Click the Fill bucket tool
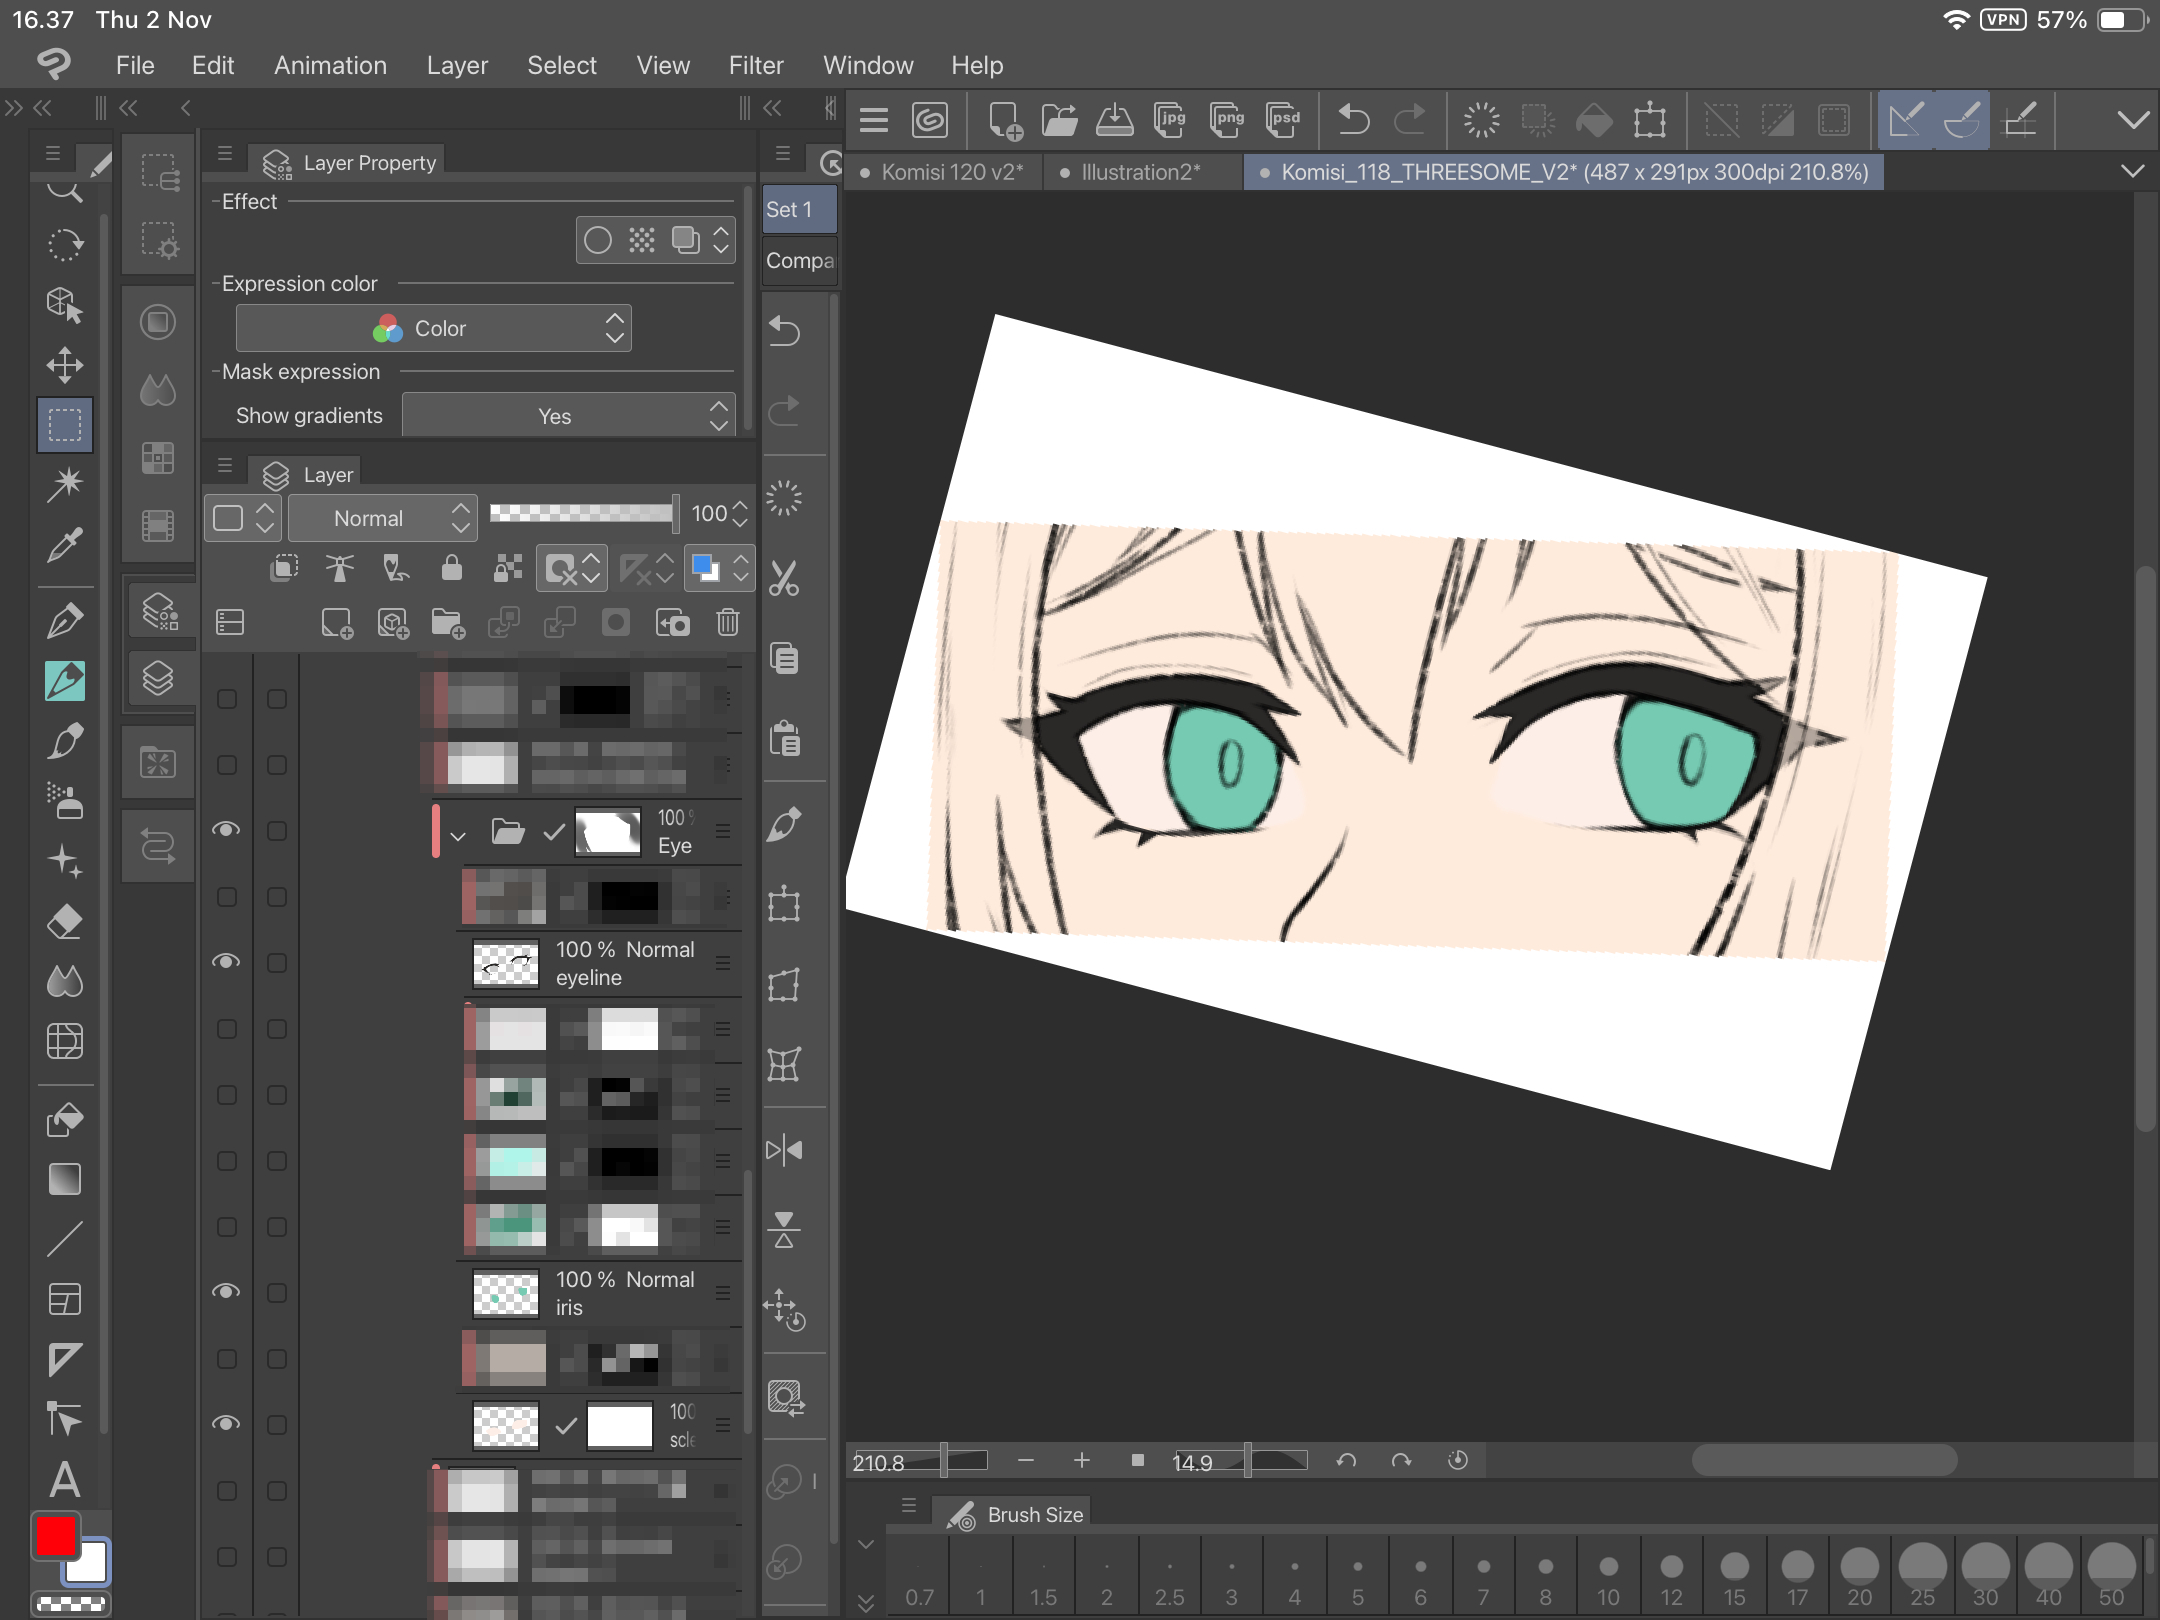Screen dimensions: 2160x1620 coord(65,1120)
